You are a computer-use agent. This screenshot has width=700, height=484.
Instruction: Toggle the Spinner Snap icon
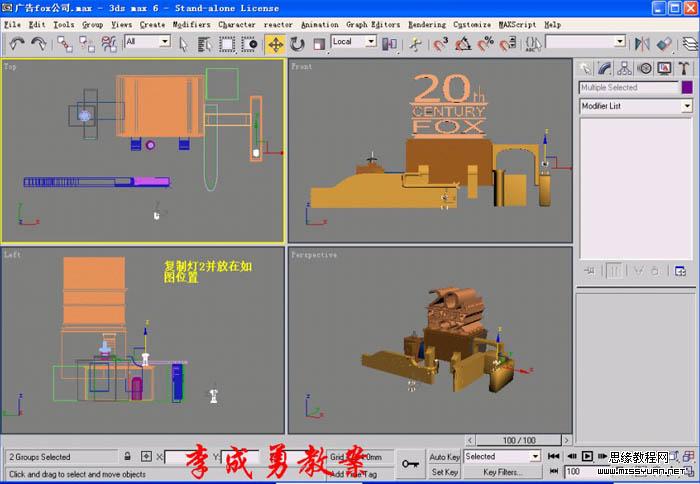tap(508, 44)
